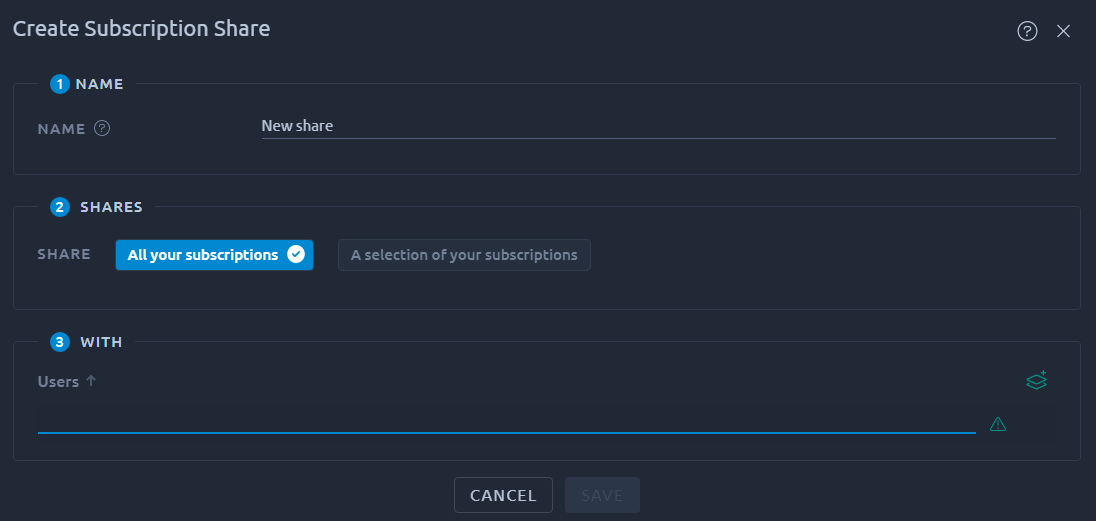Sort users with the up arrow
Viewport: 1096px width, 521px height.
[90, 382]
